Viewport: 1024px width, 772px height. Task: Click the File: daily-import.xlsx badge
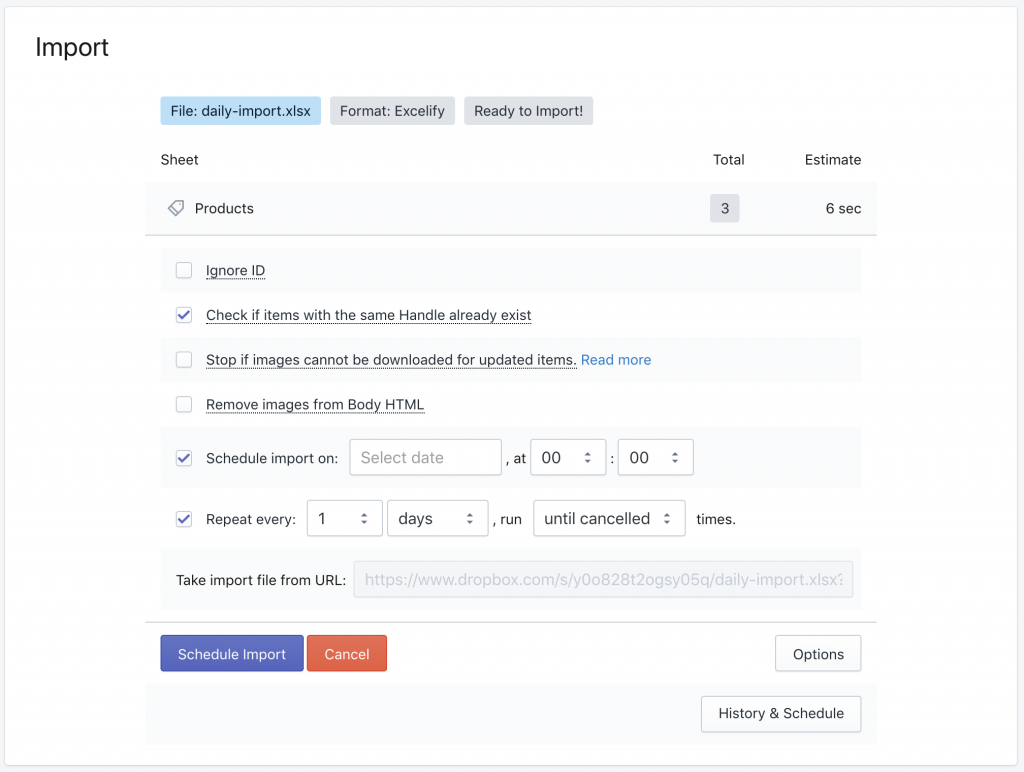coord(240,111)
